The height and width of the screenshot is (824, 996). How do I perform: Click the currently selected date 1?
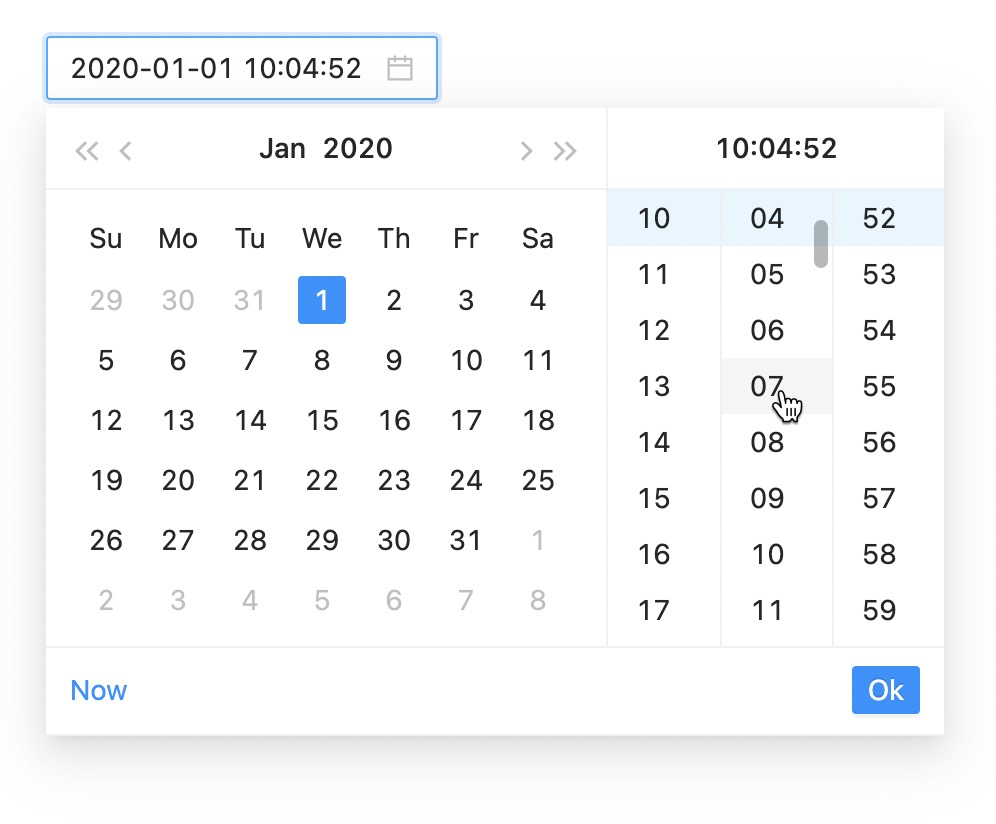(322, 300)
